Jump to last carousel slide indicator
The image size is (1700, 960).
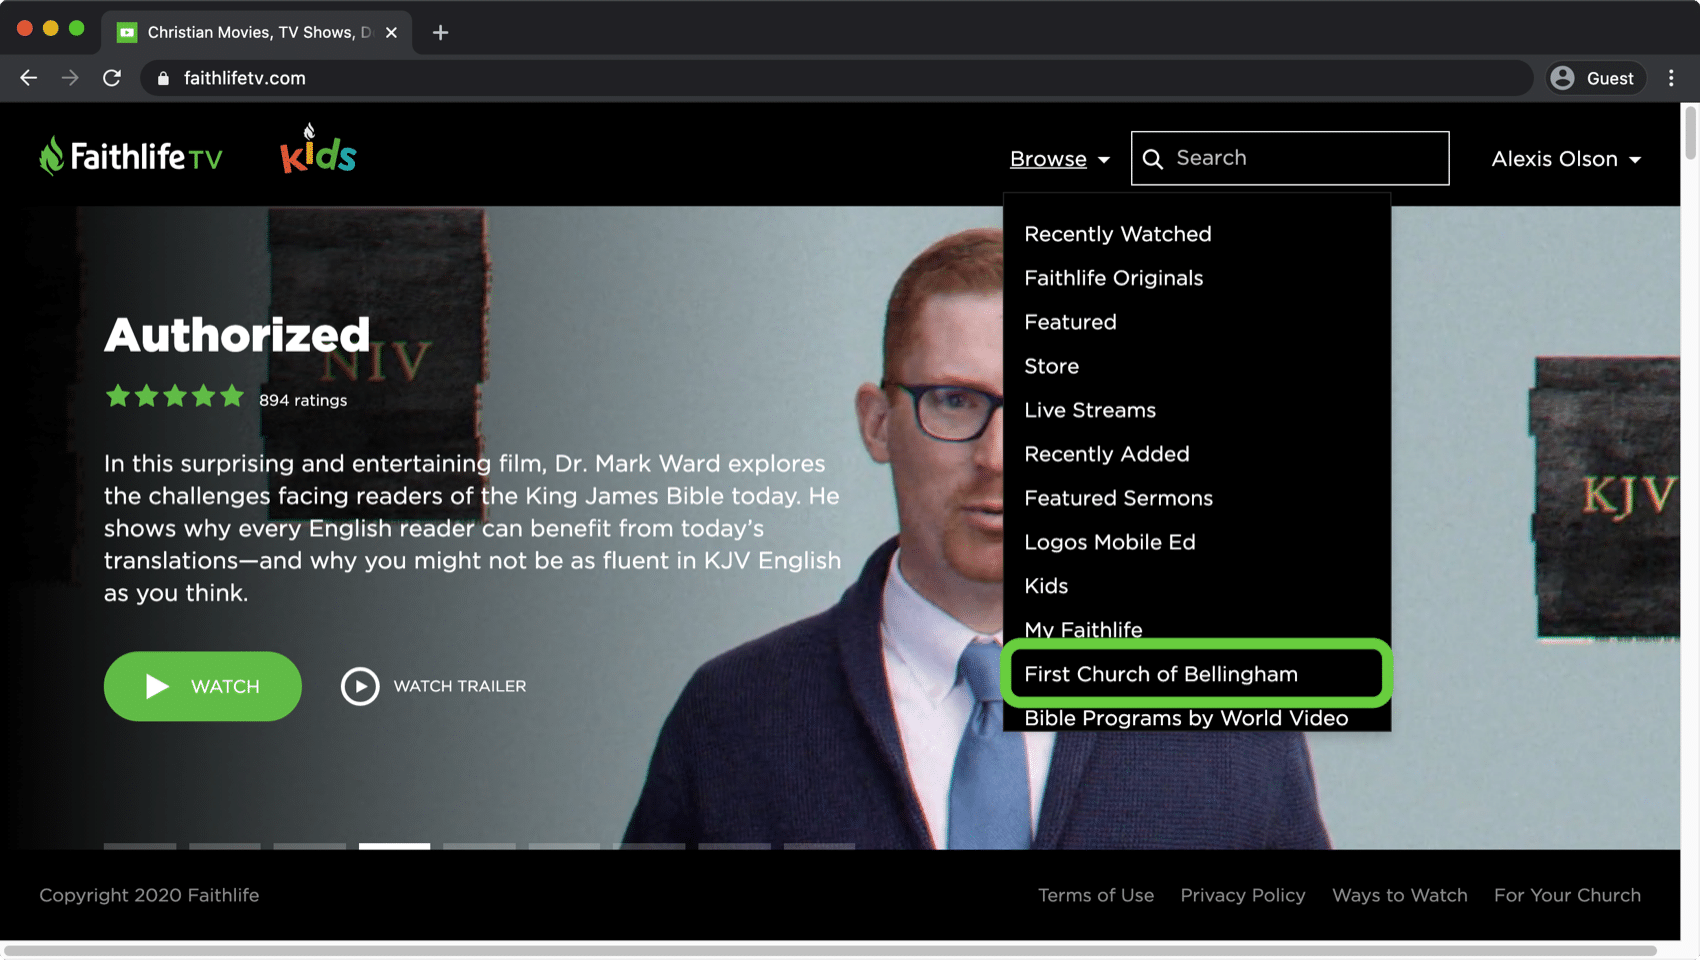pos(819,846)
